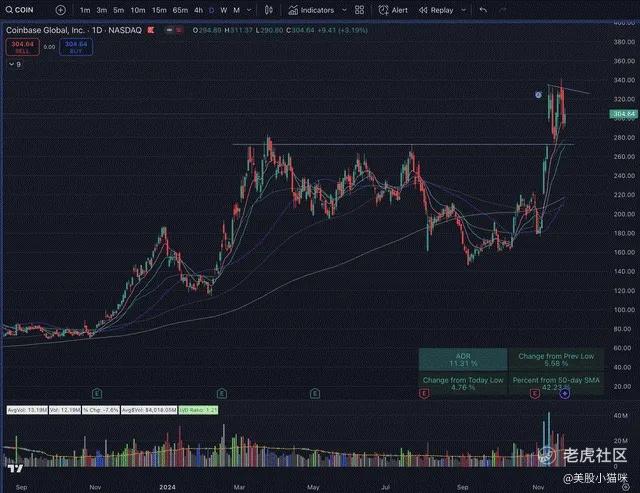This screenshot has width=640, height=493.
Task: Click the ADR 11.31% table cell
Action: click(463, 360)
